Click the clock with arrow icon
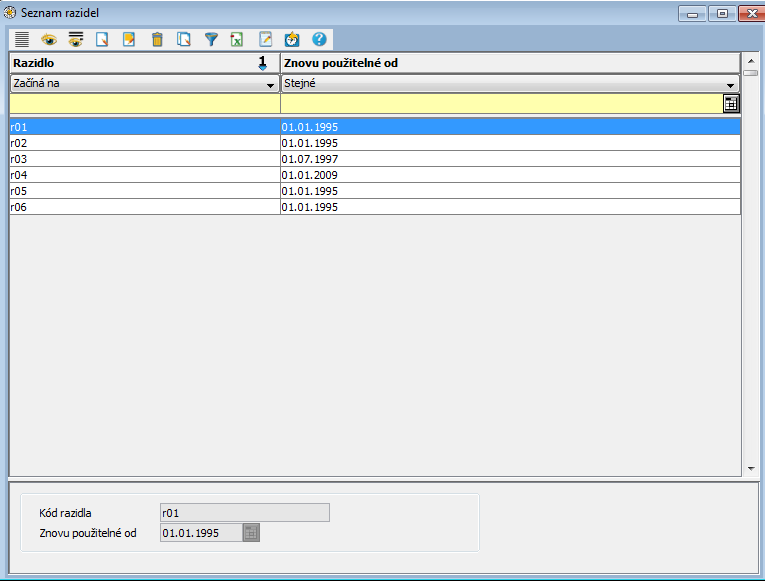 tap(292, 40)
